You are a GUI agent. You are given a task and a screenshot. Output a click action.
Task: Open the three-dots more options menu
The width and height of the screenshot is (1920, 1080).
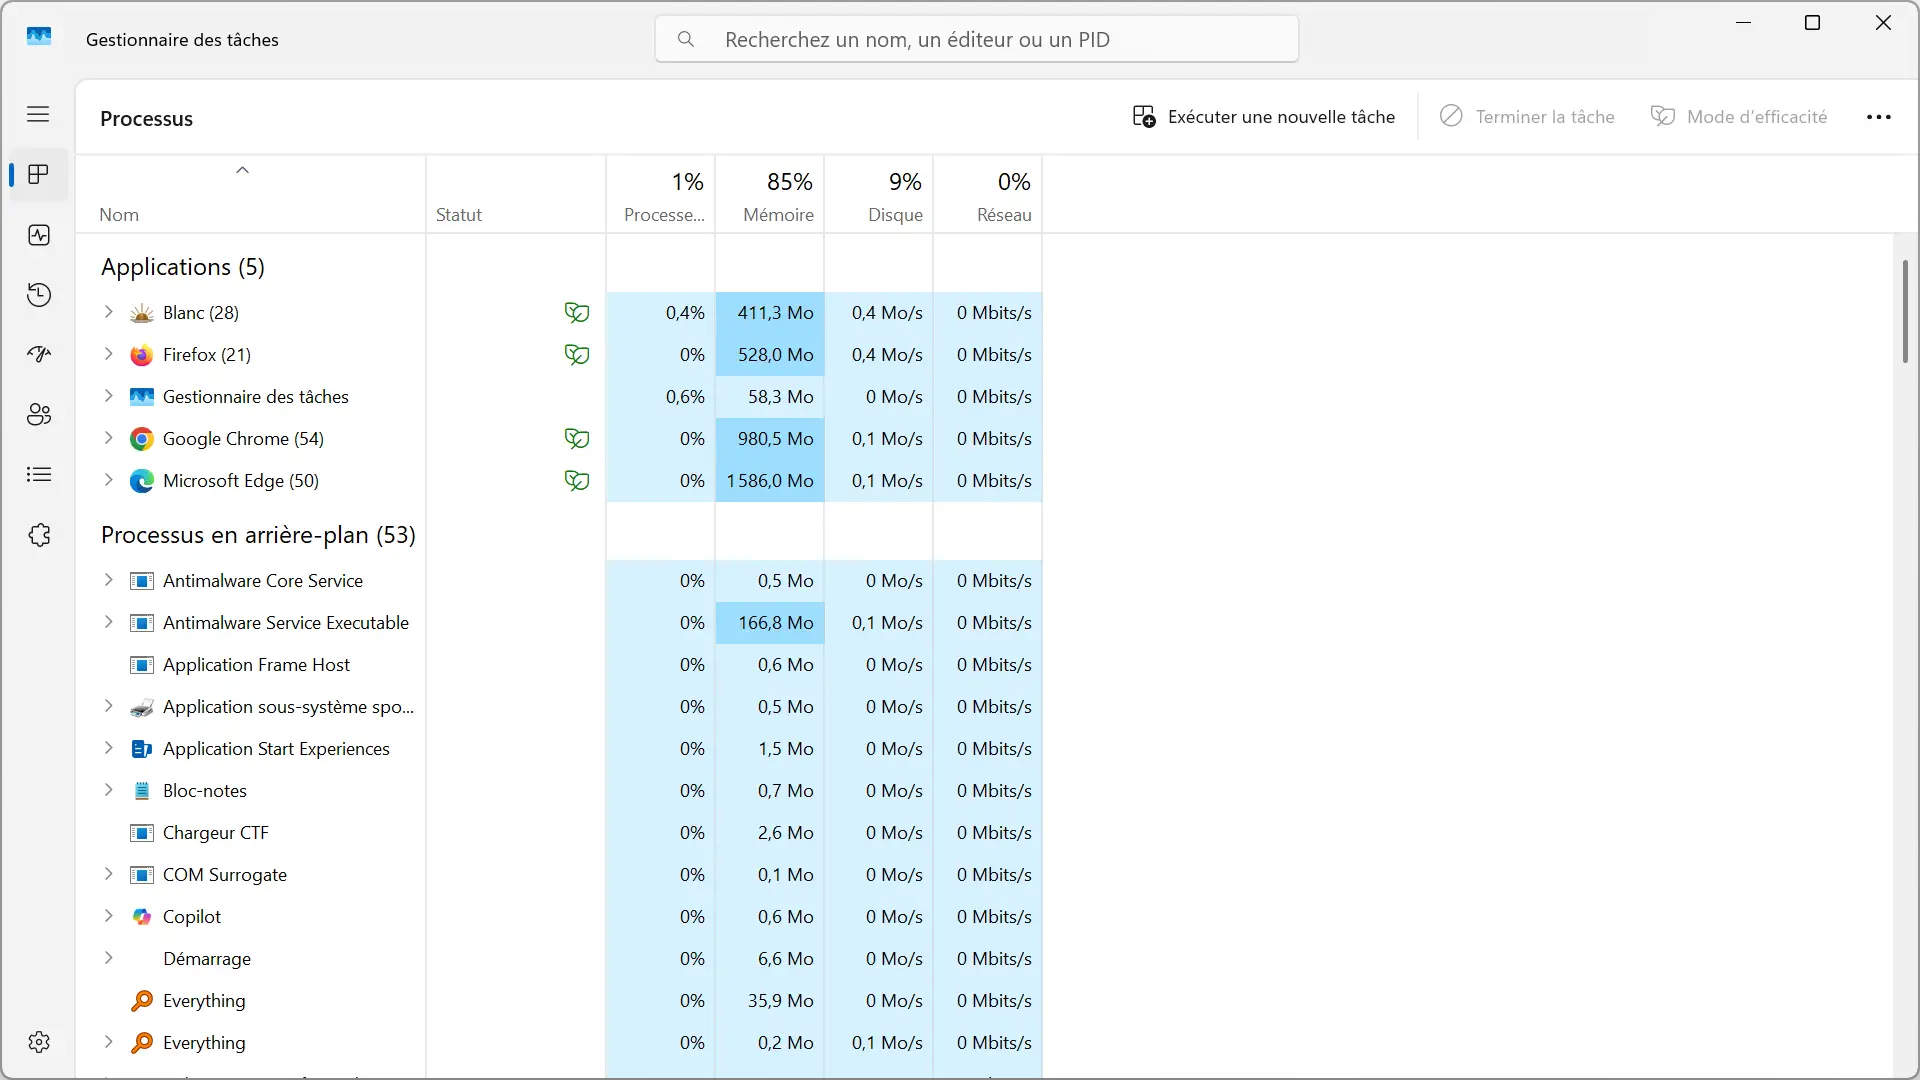coord(1879,117)
